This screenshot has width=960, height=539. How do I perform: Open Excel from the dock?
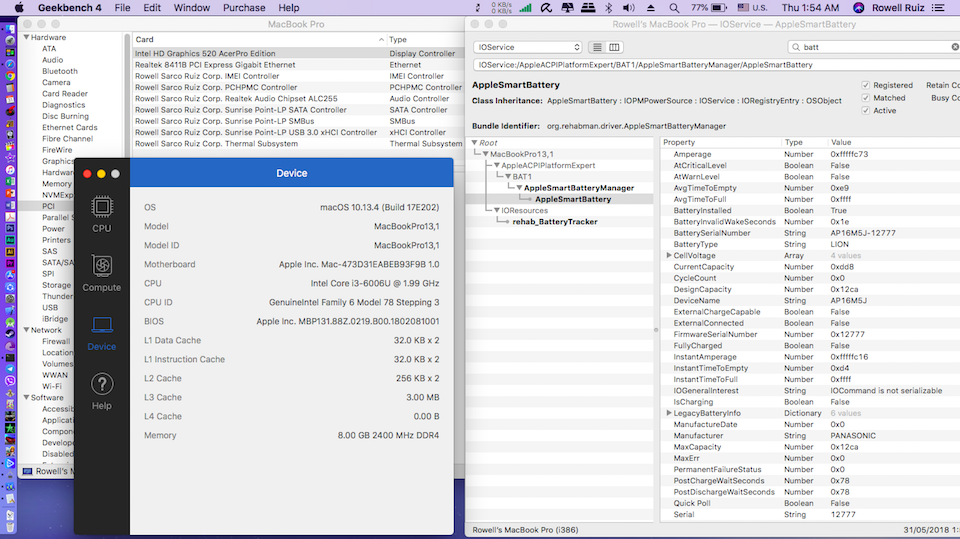pyautogui.click(x=10, y=181)
